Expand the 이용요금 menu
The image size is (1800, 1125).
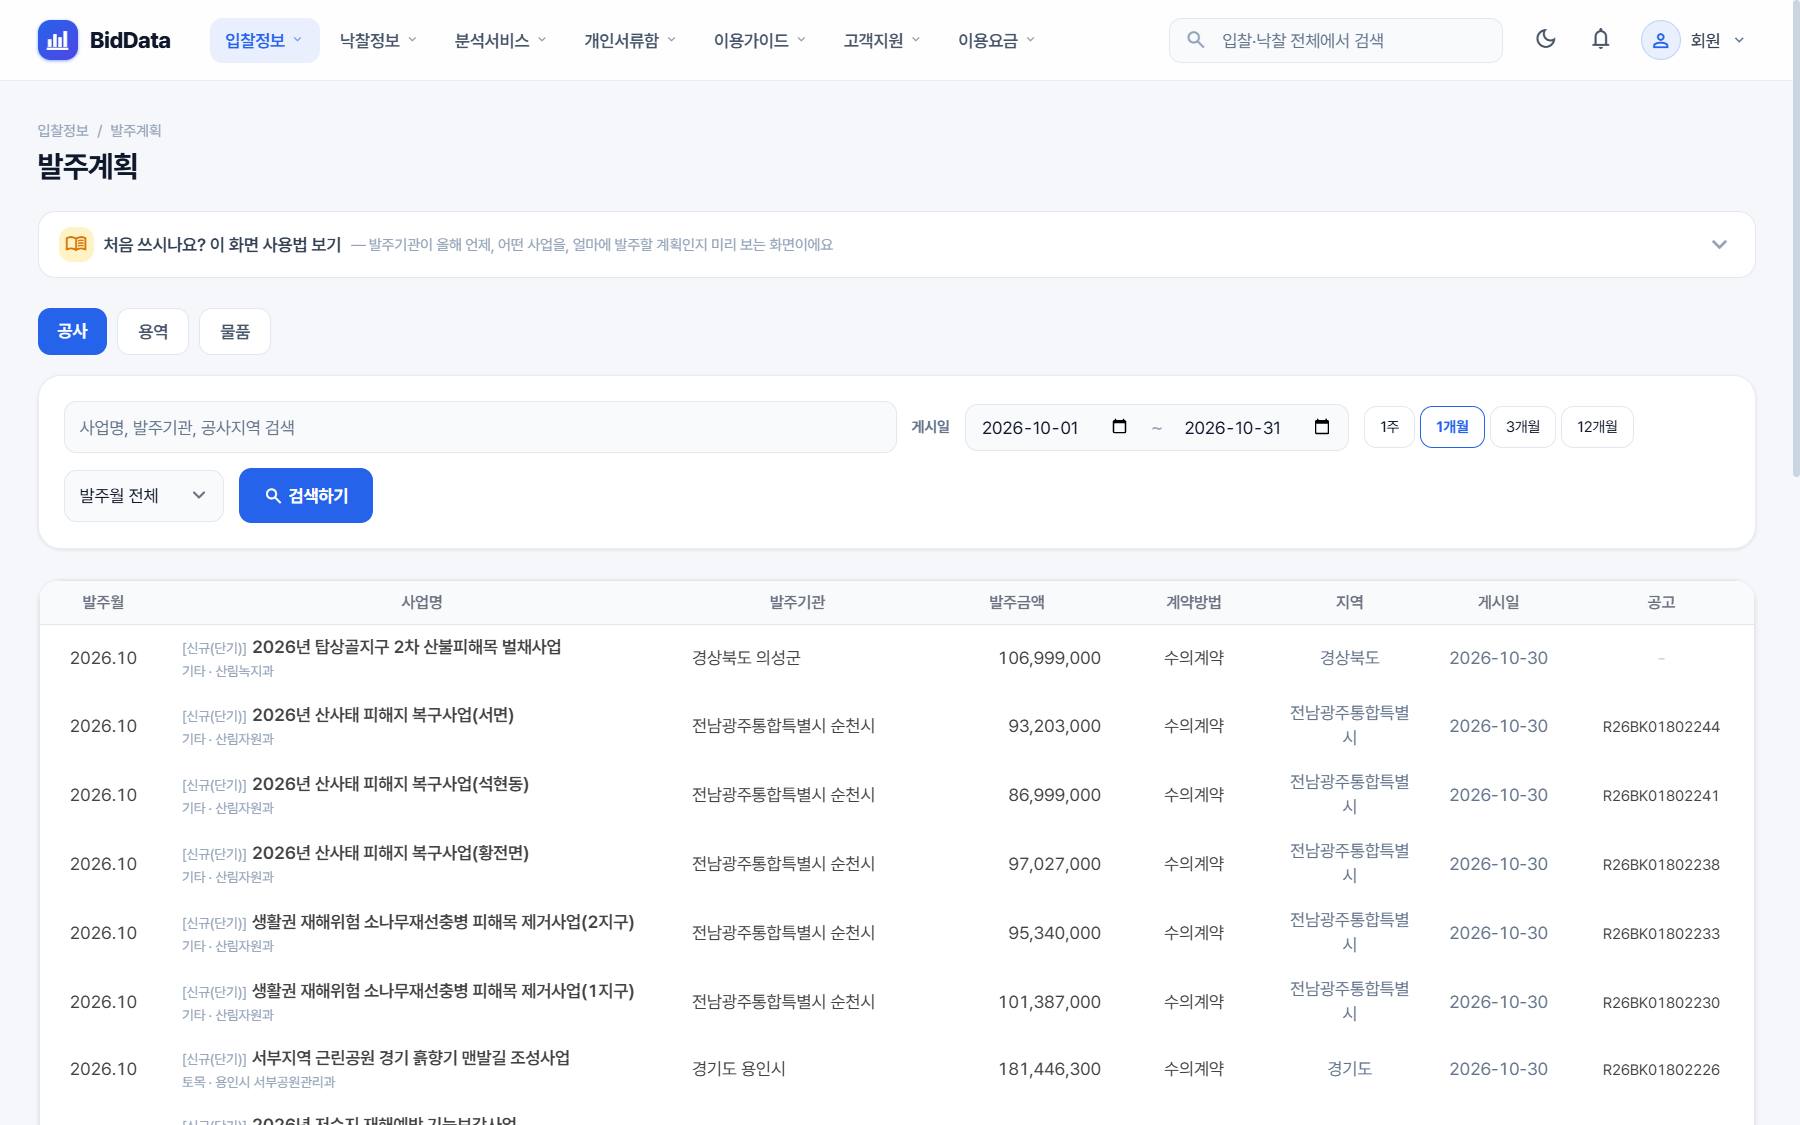[996, 40]
